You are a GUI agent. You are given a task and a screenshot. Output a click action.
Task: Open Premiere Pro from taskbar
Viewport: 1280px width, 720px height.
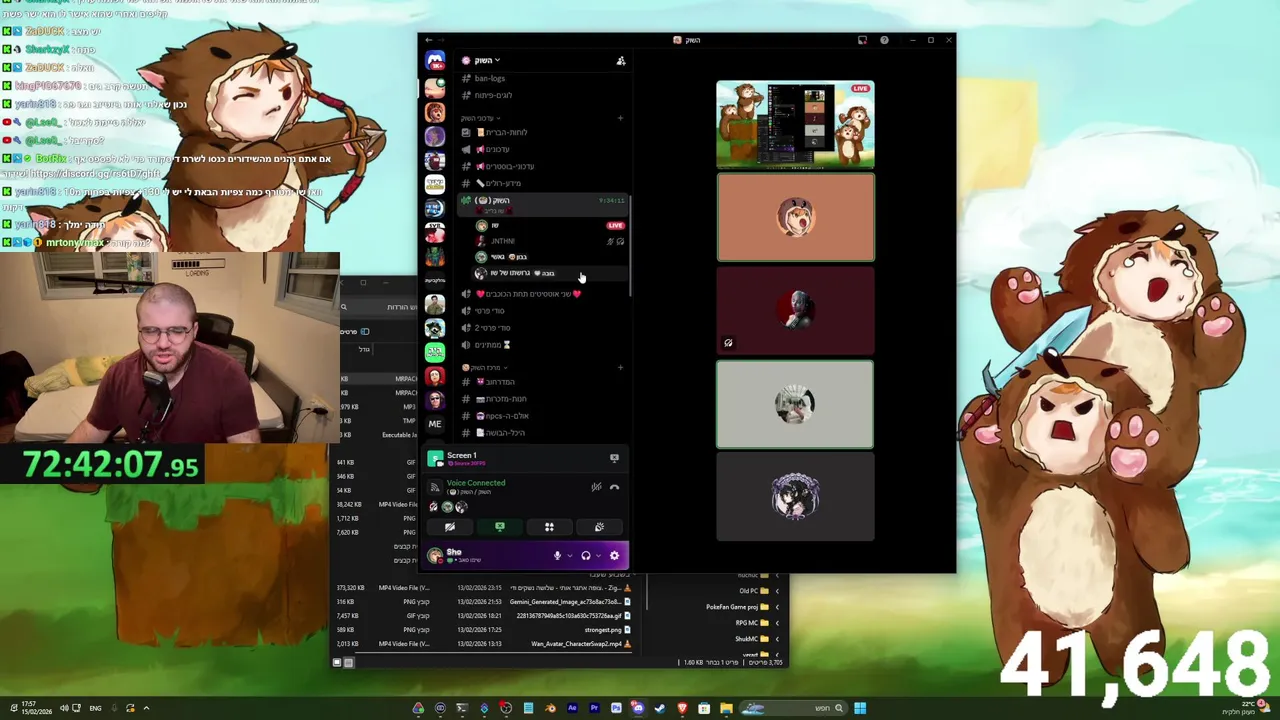[x=594, y=708]
